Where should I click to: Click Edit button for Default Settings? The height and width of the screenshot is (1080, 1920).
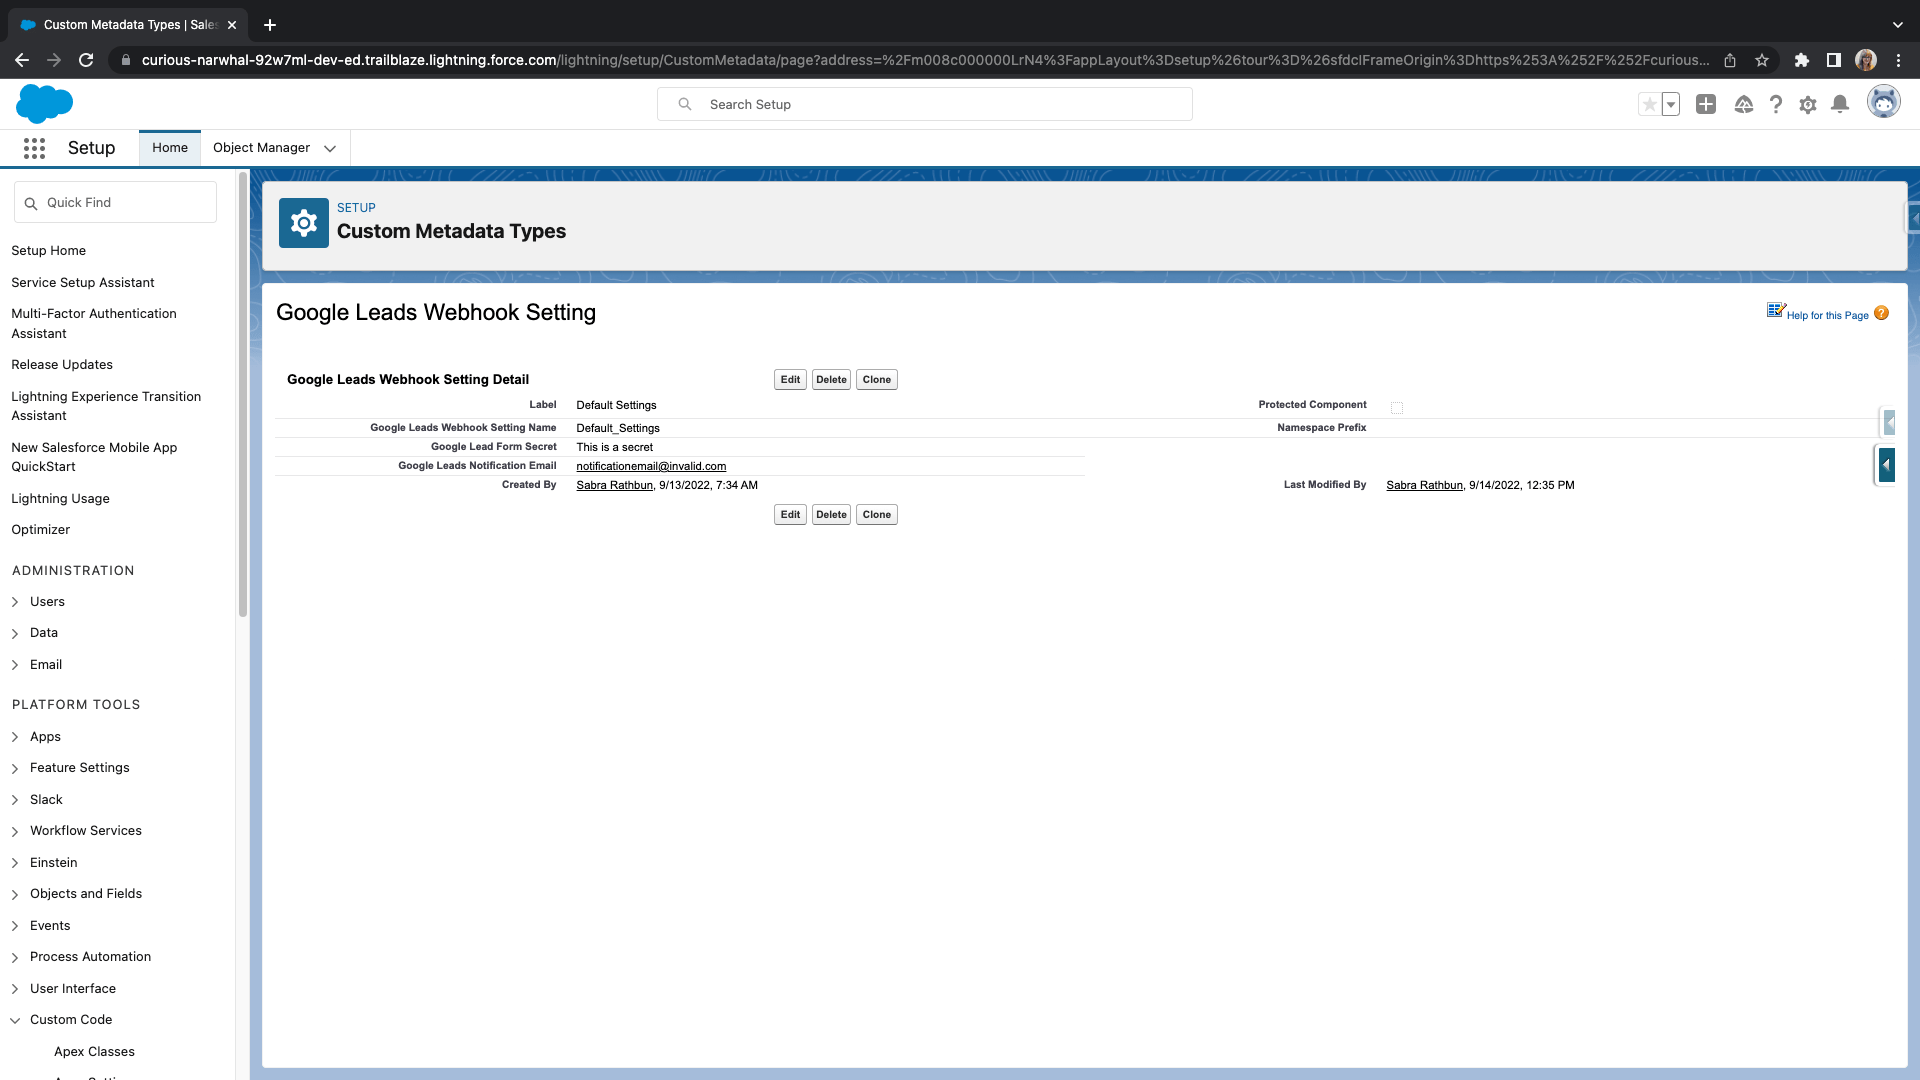[x=790, y=380]
